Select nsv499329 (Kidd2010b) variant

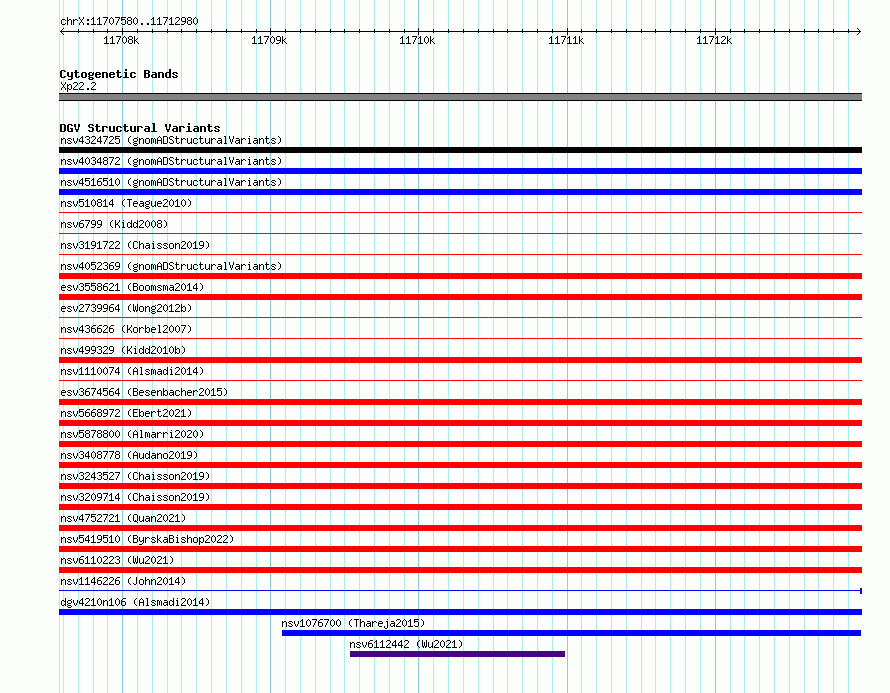coord(123,350)
